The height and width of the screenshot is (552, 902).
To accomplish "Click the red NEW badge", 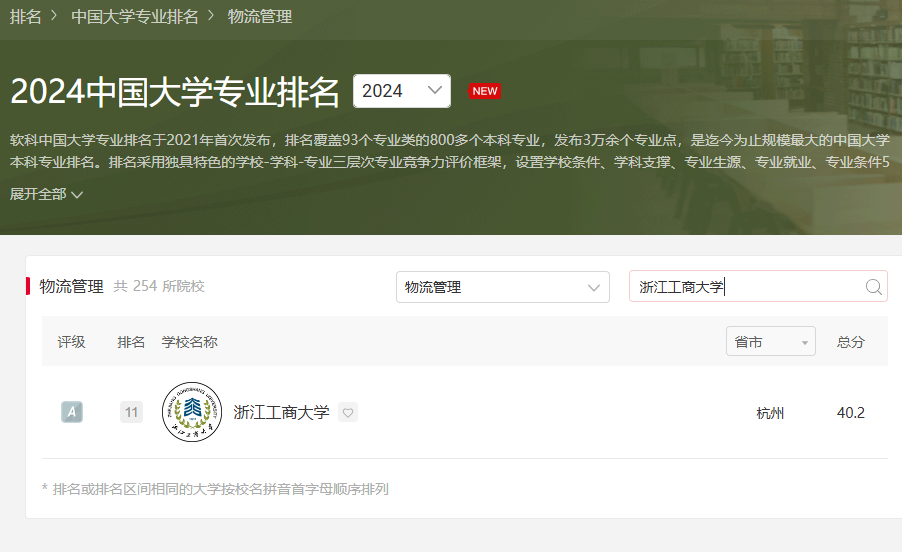I will click(485, 91).
